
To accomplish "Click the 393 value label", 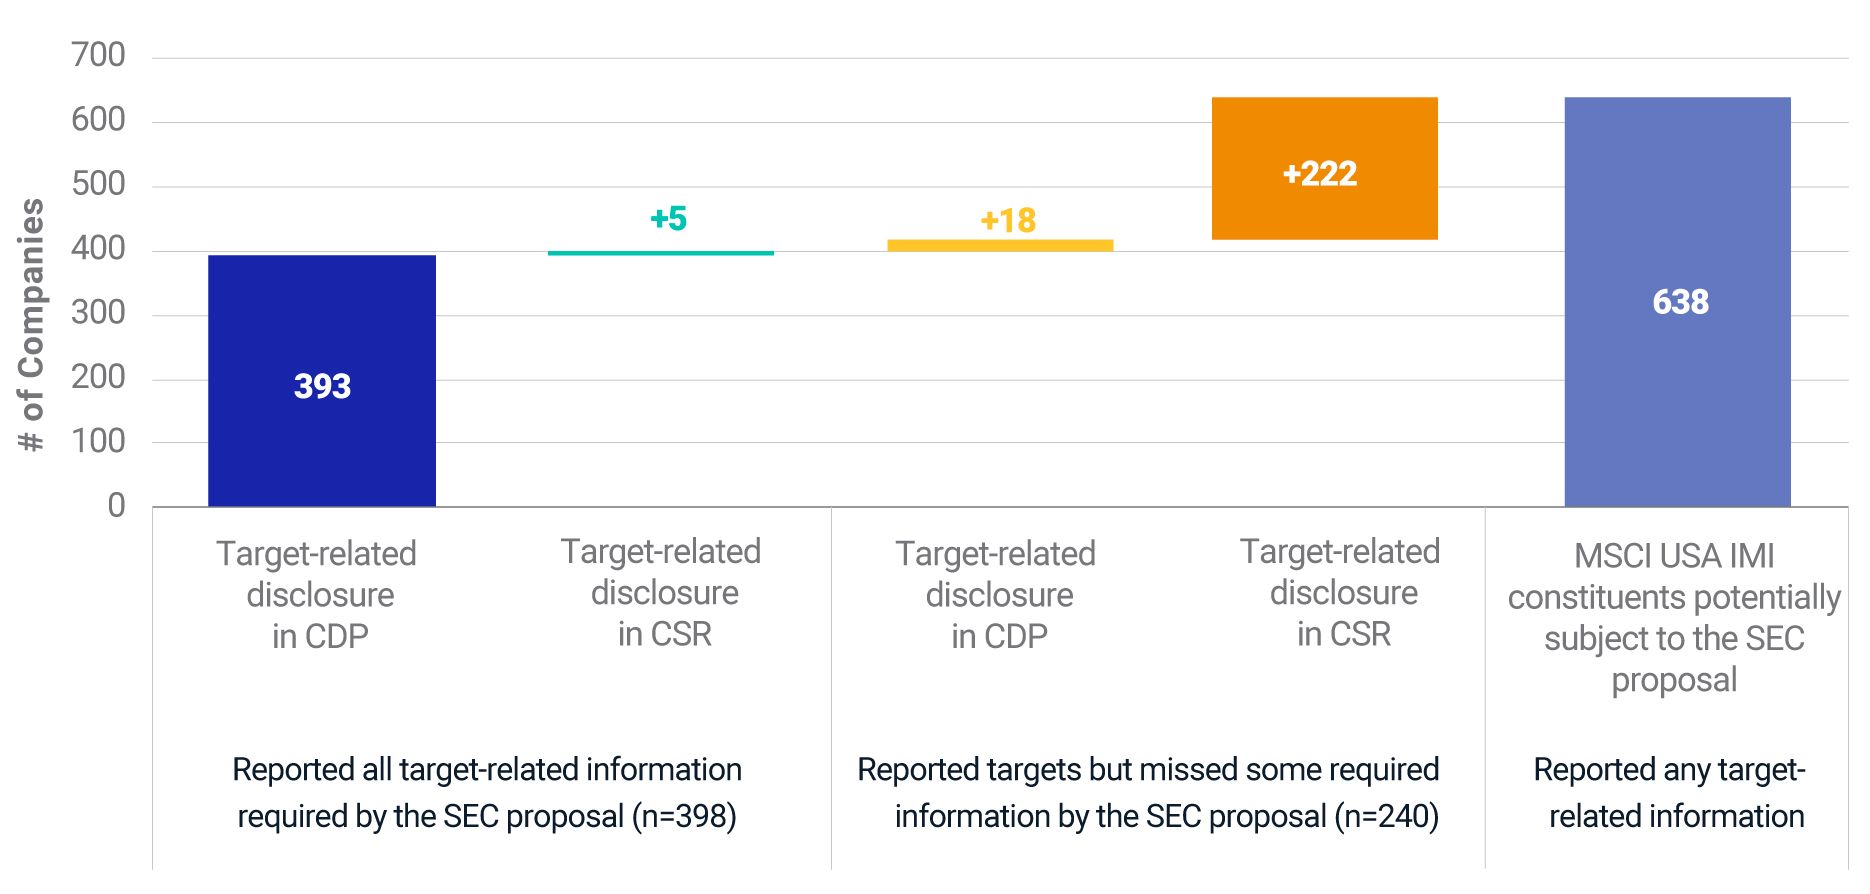I will pos(322,386).
